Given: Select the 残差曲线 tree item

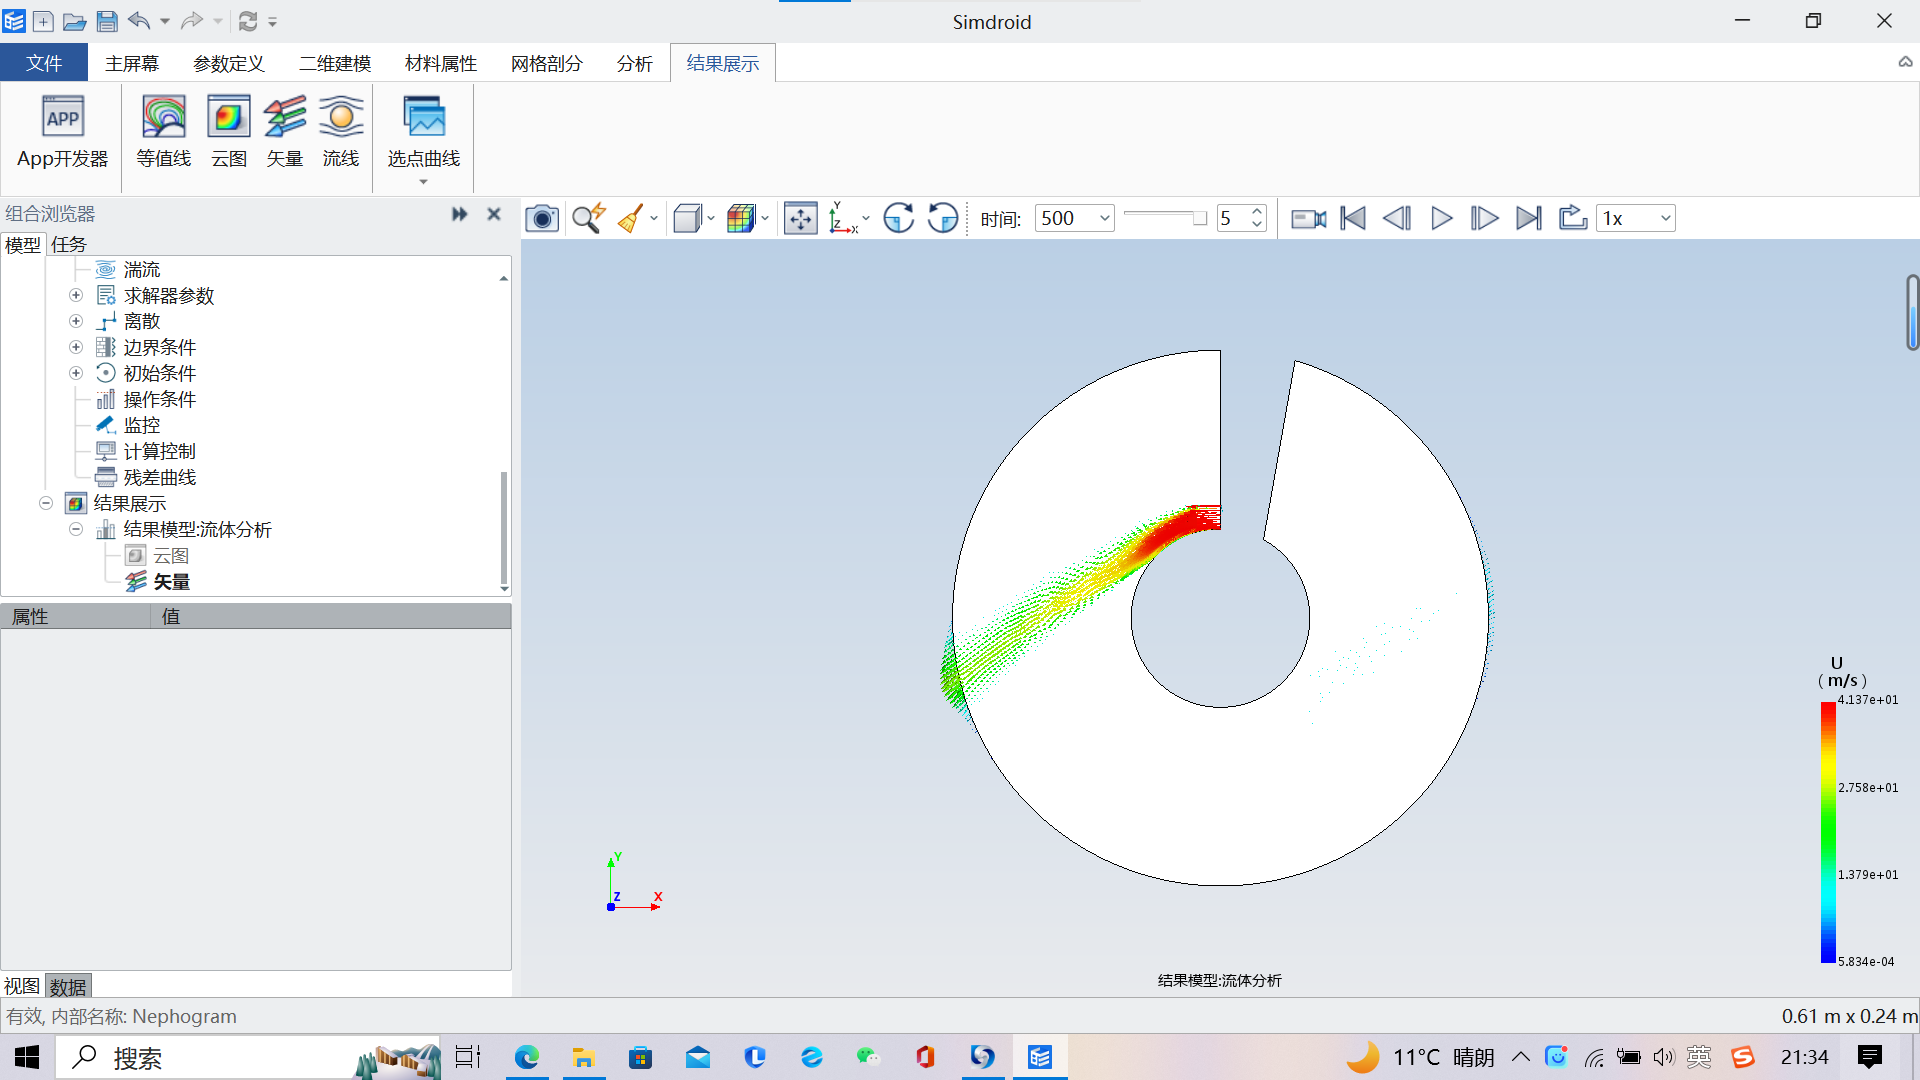Looking at the screenshot, I should pyautogui.click(x=160, y=477).
